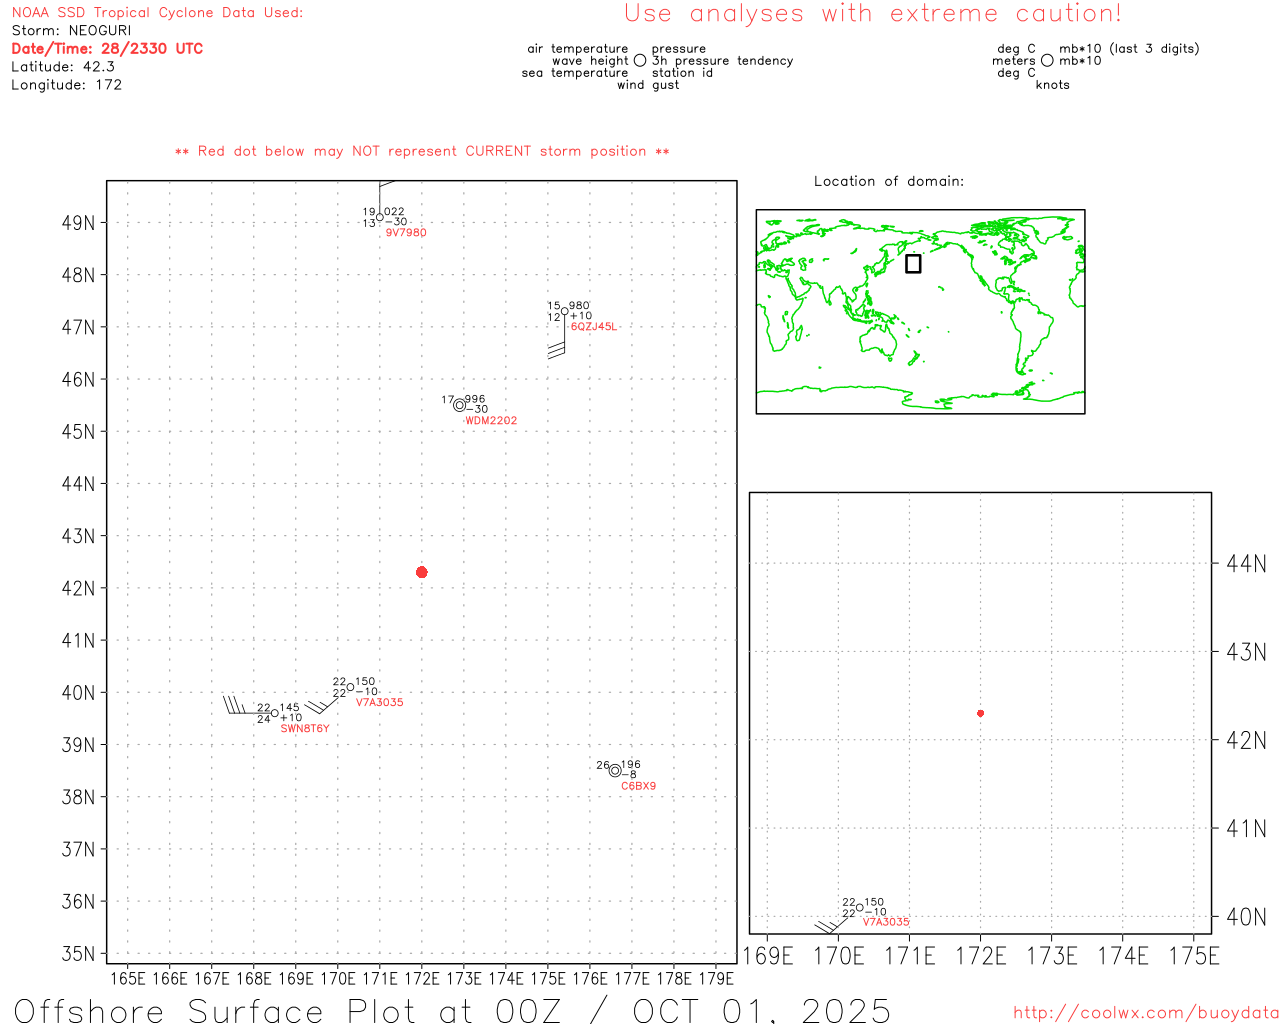Click the station circle marker above 9V7980

pyautogui.click(x=380, y=217)
